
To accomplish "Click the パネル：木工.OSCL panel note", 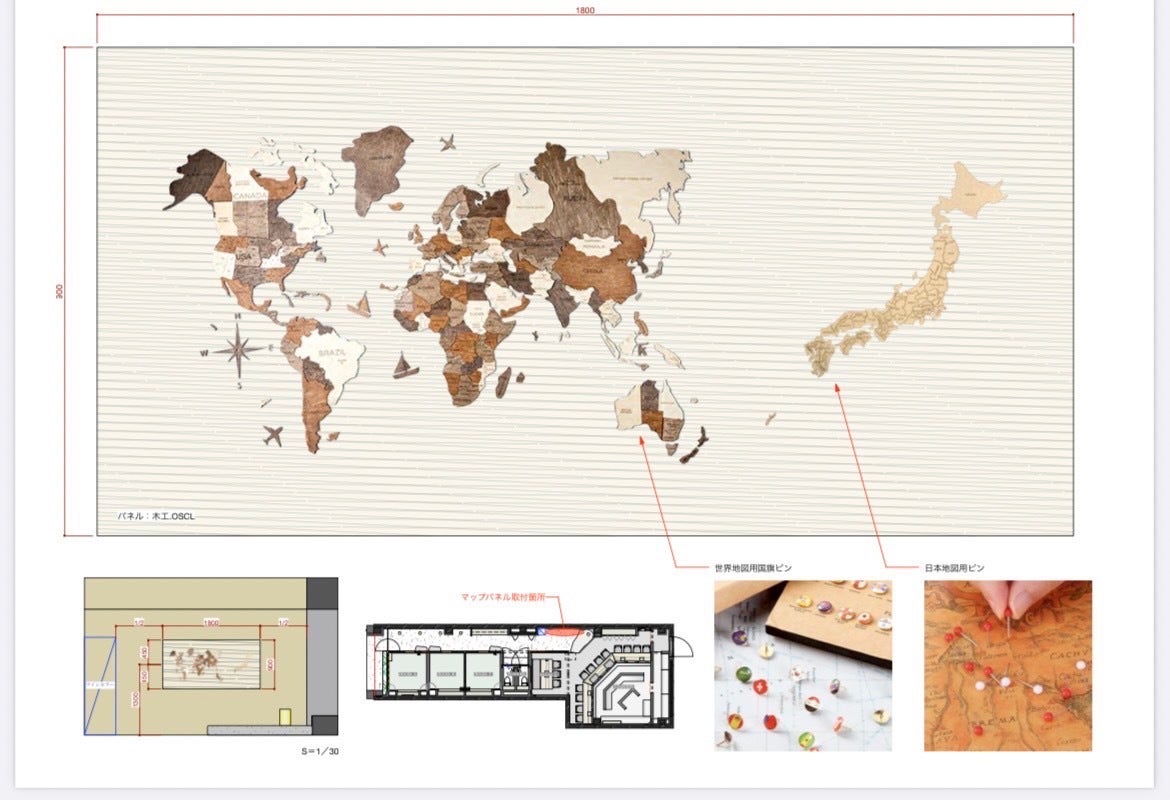I will click(157, 516).
